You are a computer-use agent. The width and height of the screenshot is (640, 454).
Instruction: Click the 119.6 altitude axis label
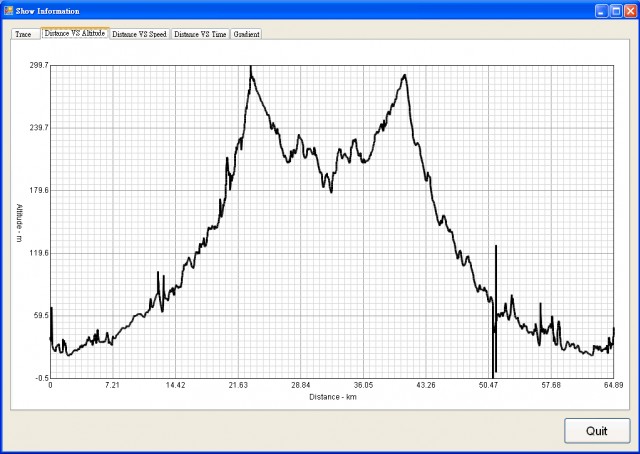click(x=39, y=253)
